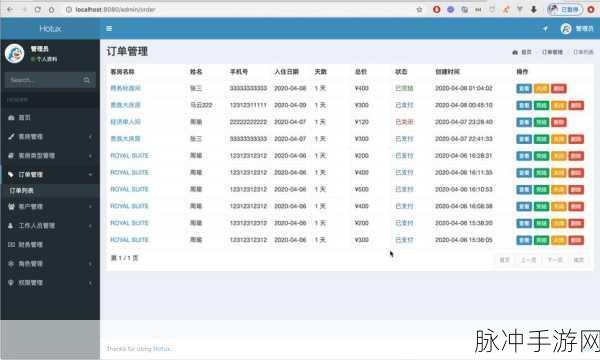Click the admin avatar in the sidebar
This screenshot has width=600, height=360.
[15, 53]
